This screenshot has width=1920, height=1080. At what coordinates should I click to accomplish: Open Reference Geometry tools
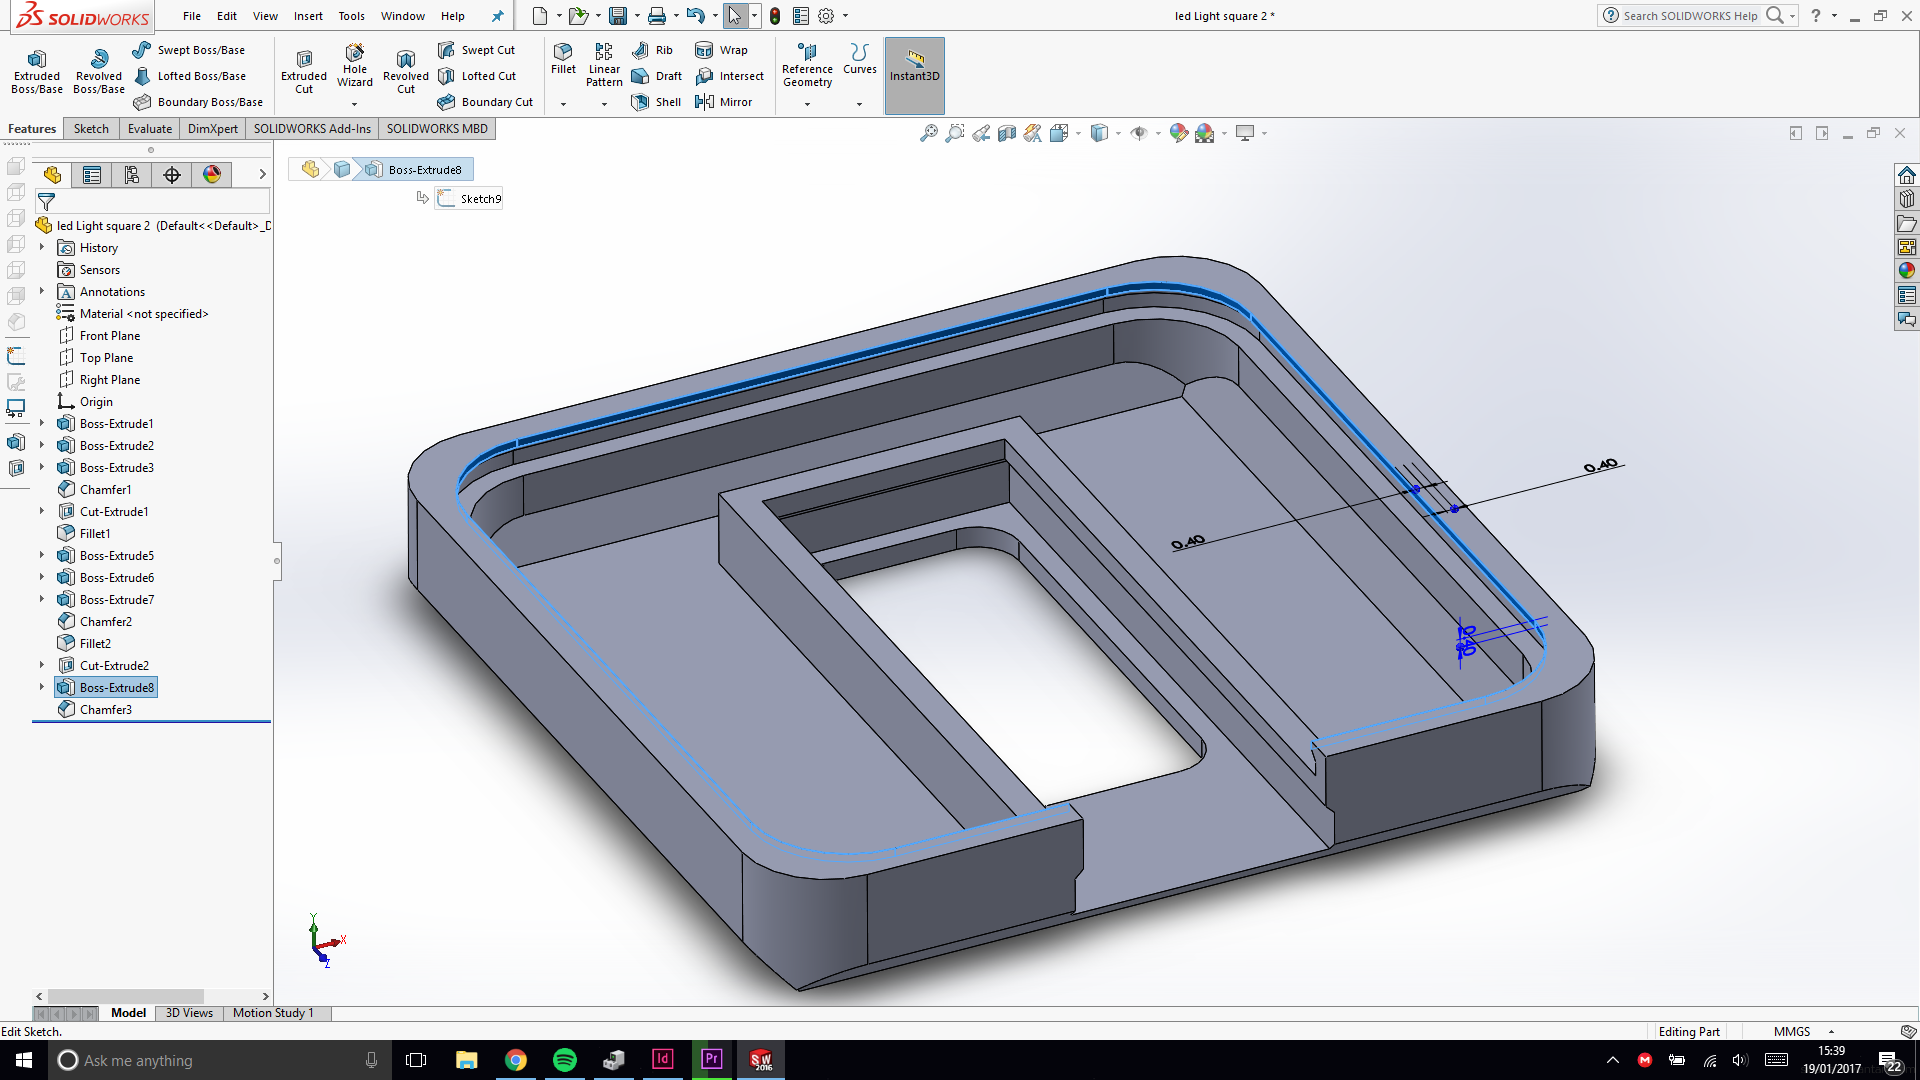point(807,65)
